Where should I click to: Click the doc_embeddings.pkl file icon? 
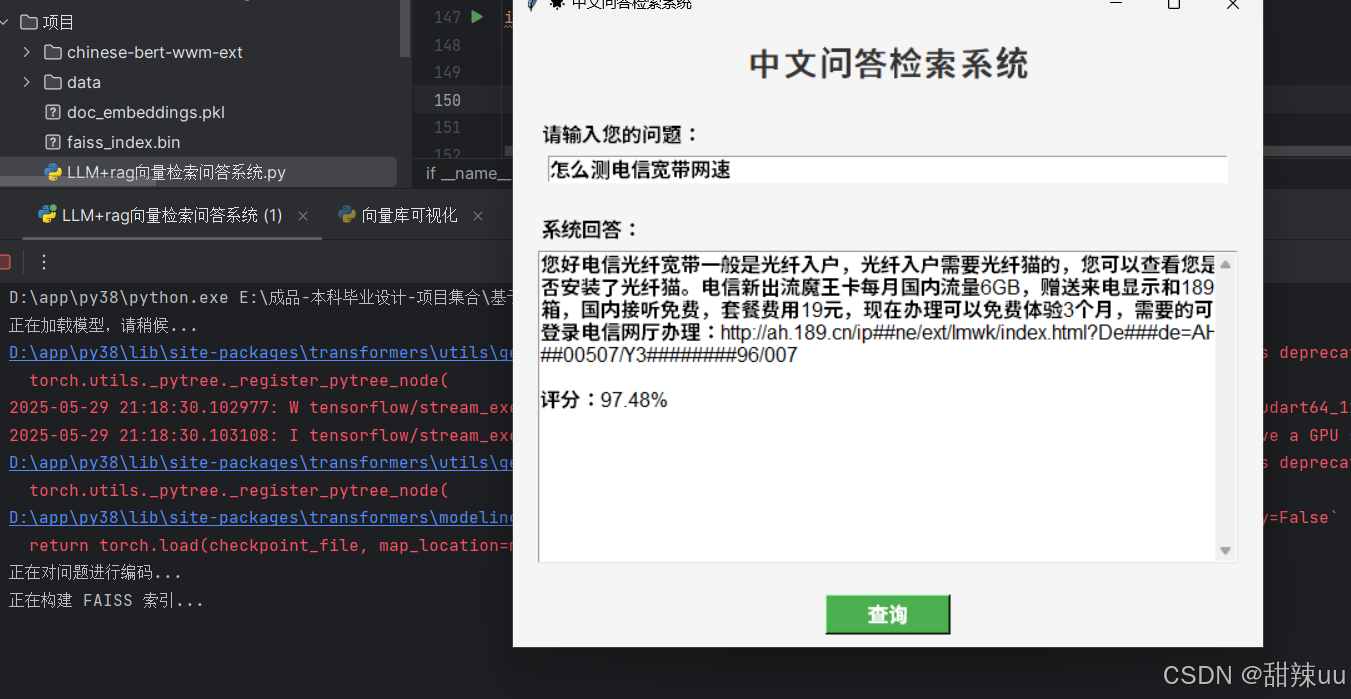(x=53, y=112)
